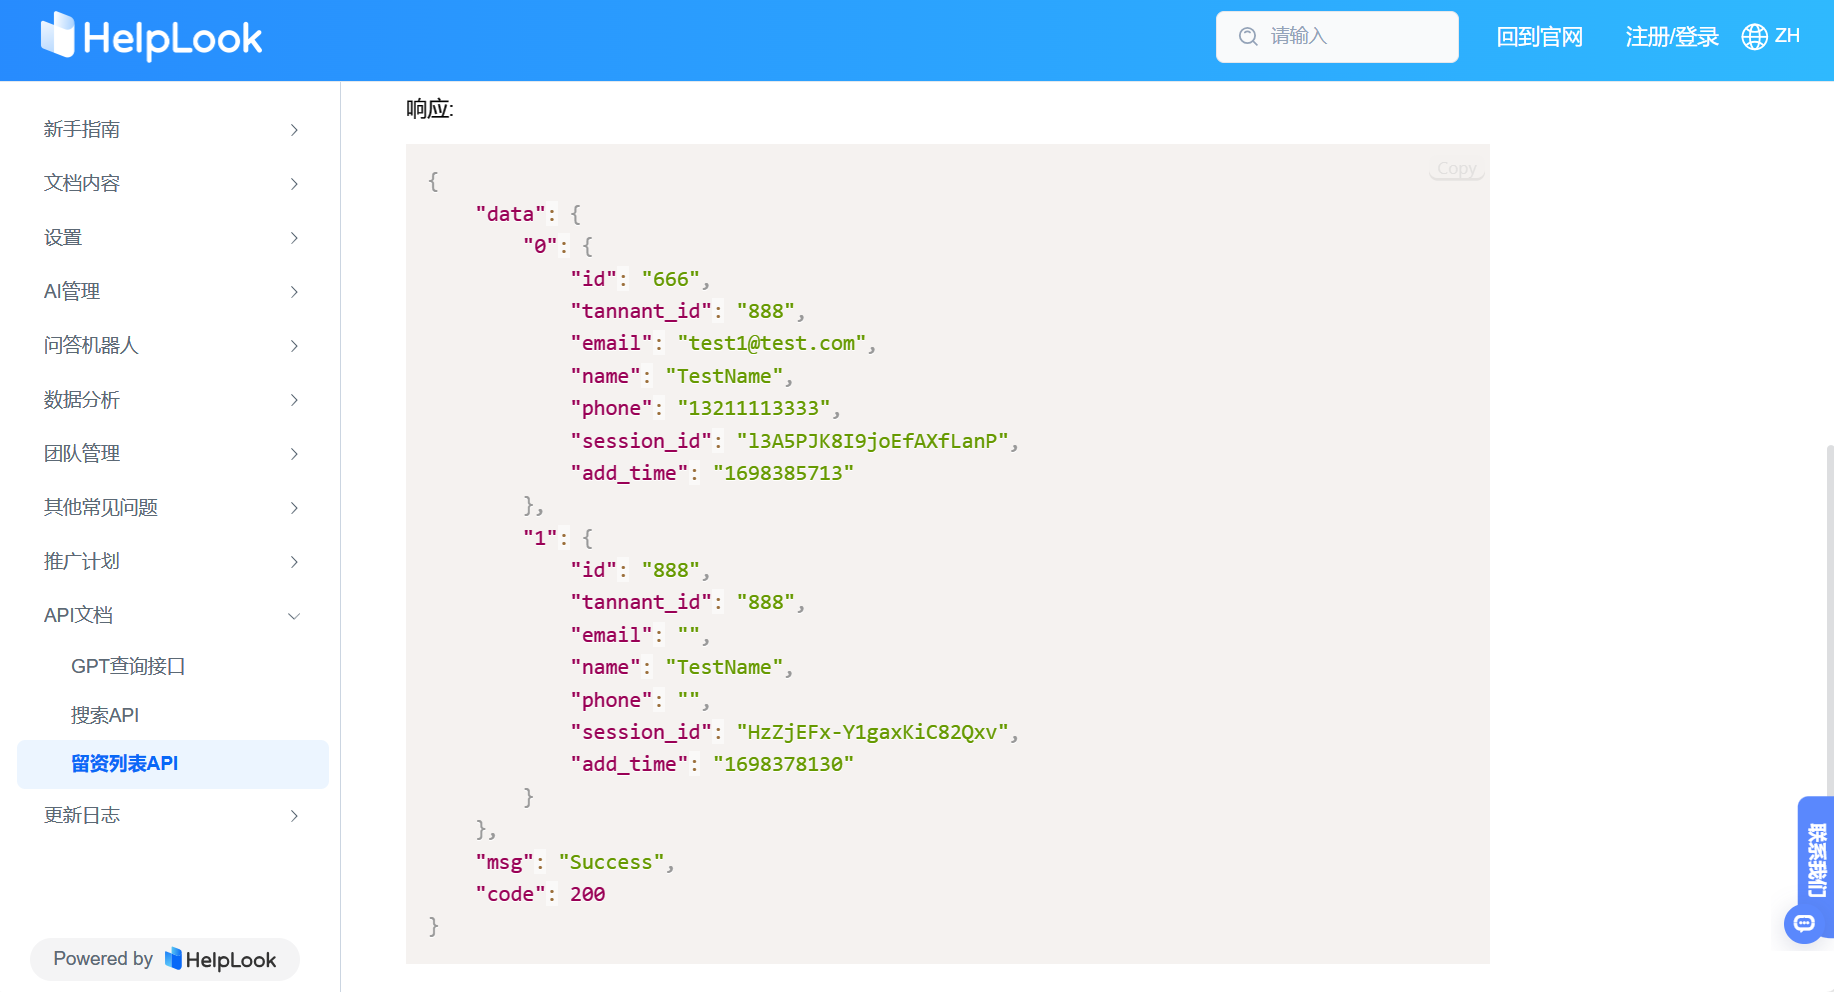1834x992 pixels.
Task: Select the 留资列表API item
Action: coord(125,764)
